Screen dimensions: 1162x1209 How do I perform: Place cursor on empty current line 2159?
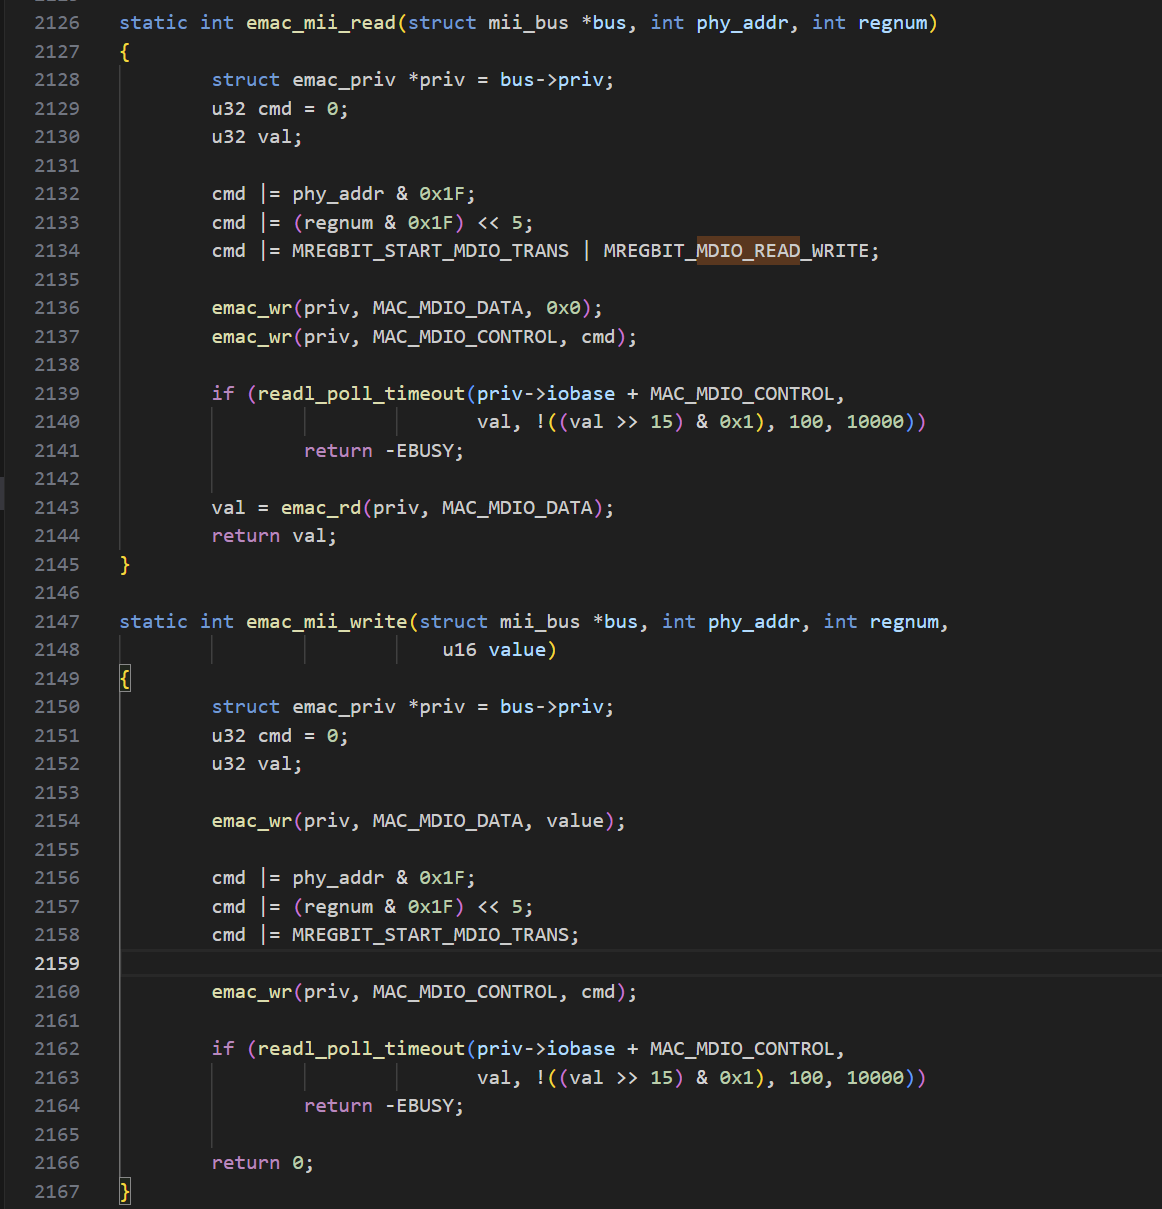(x=640, y=964)
